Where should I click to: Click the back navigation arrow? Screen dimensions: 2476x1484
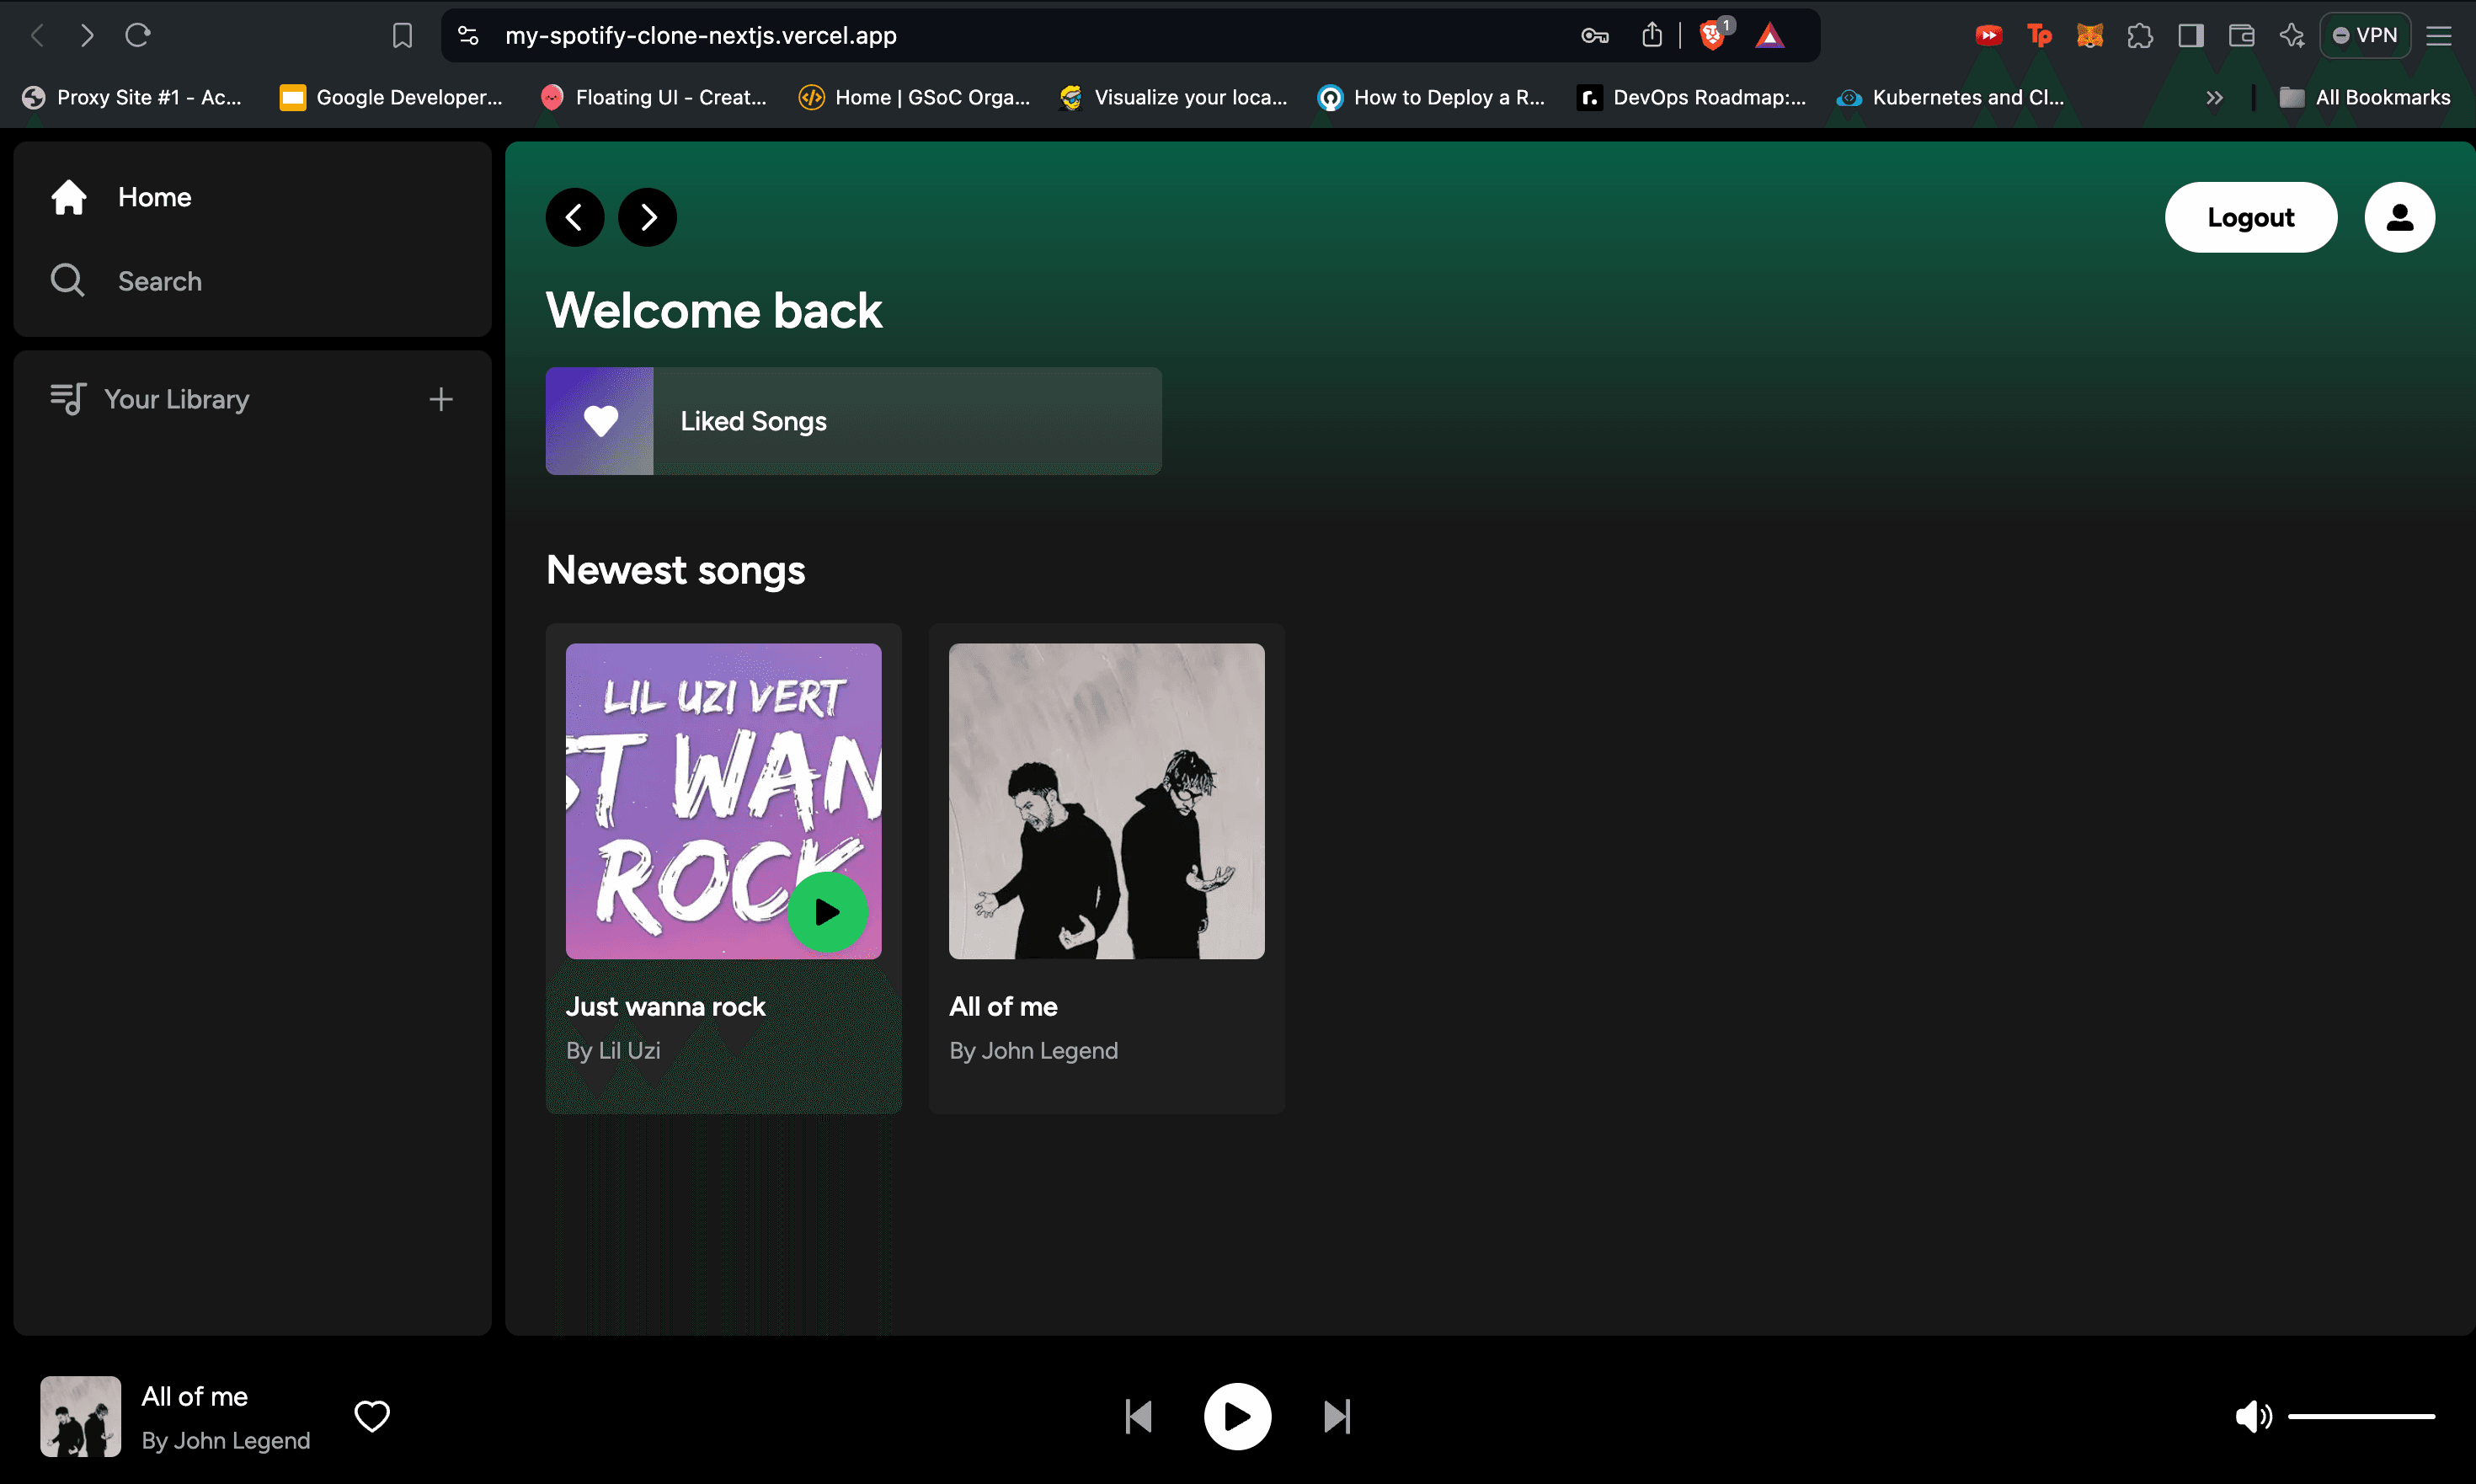coord(576,216)
